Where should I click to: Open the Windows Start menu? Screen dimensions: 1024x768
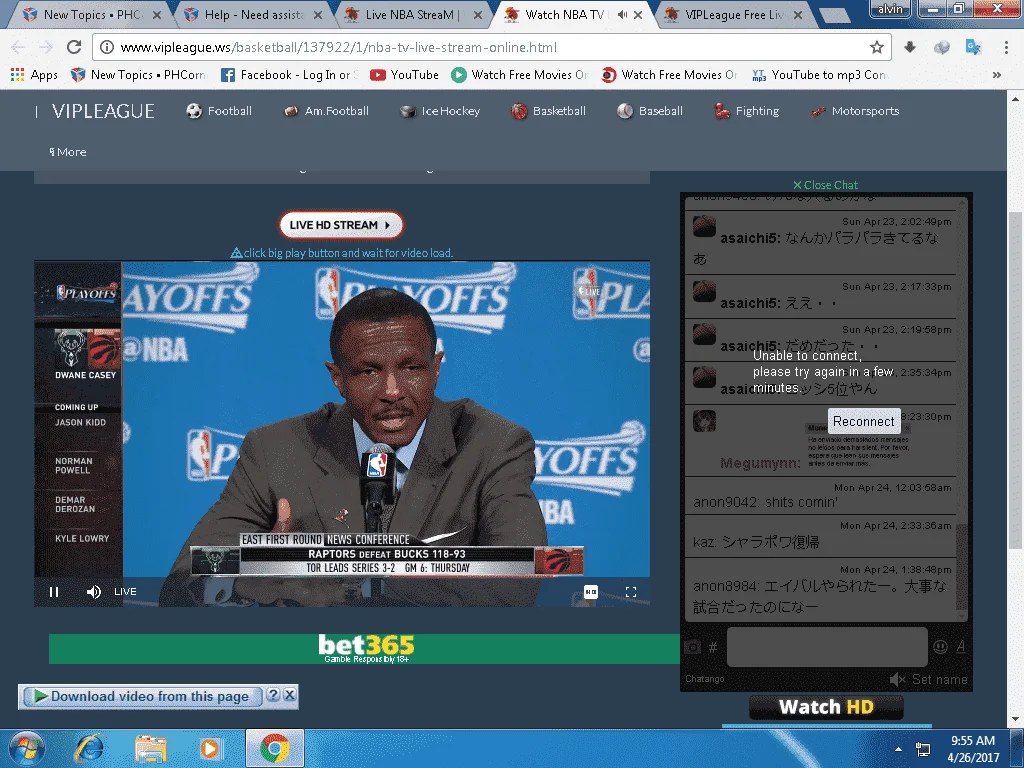tap(26, 748)
